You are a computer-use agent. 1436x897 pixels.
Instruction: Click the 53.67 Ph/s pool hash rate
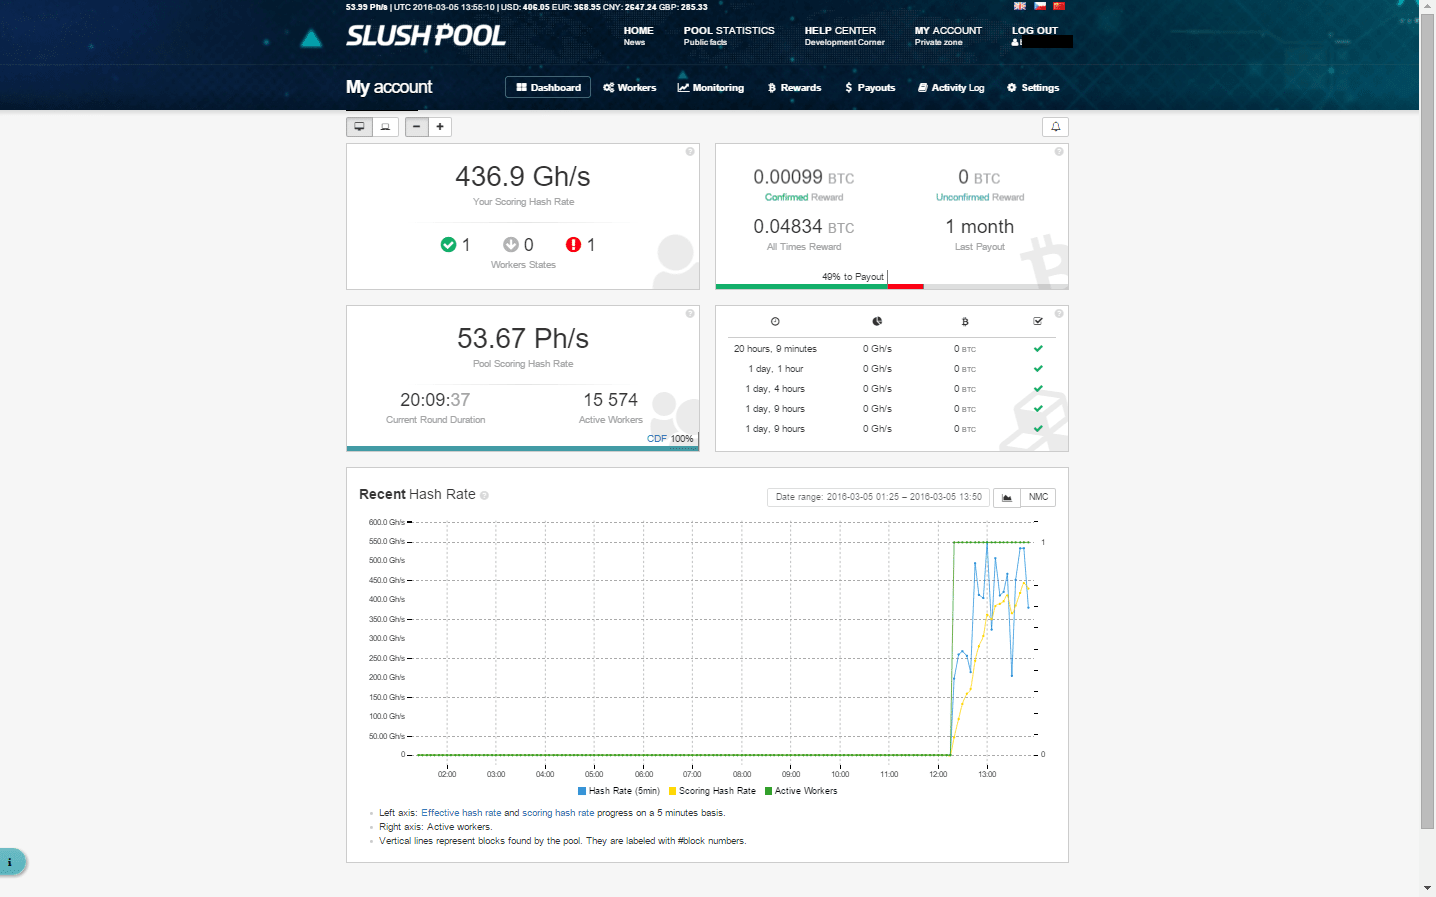[523, 339]
